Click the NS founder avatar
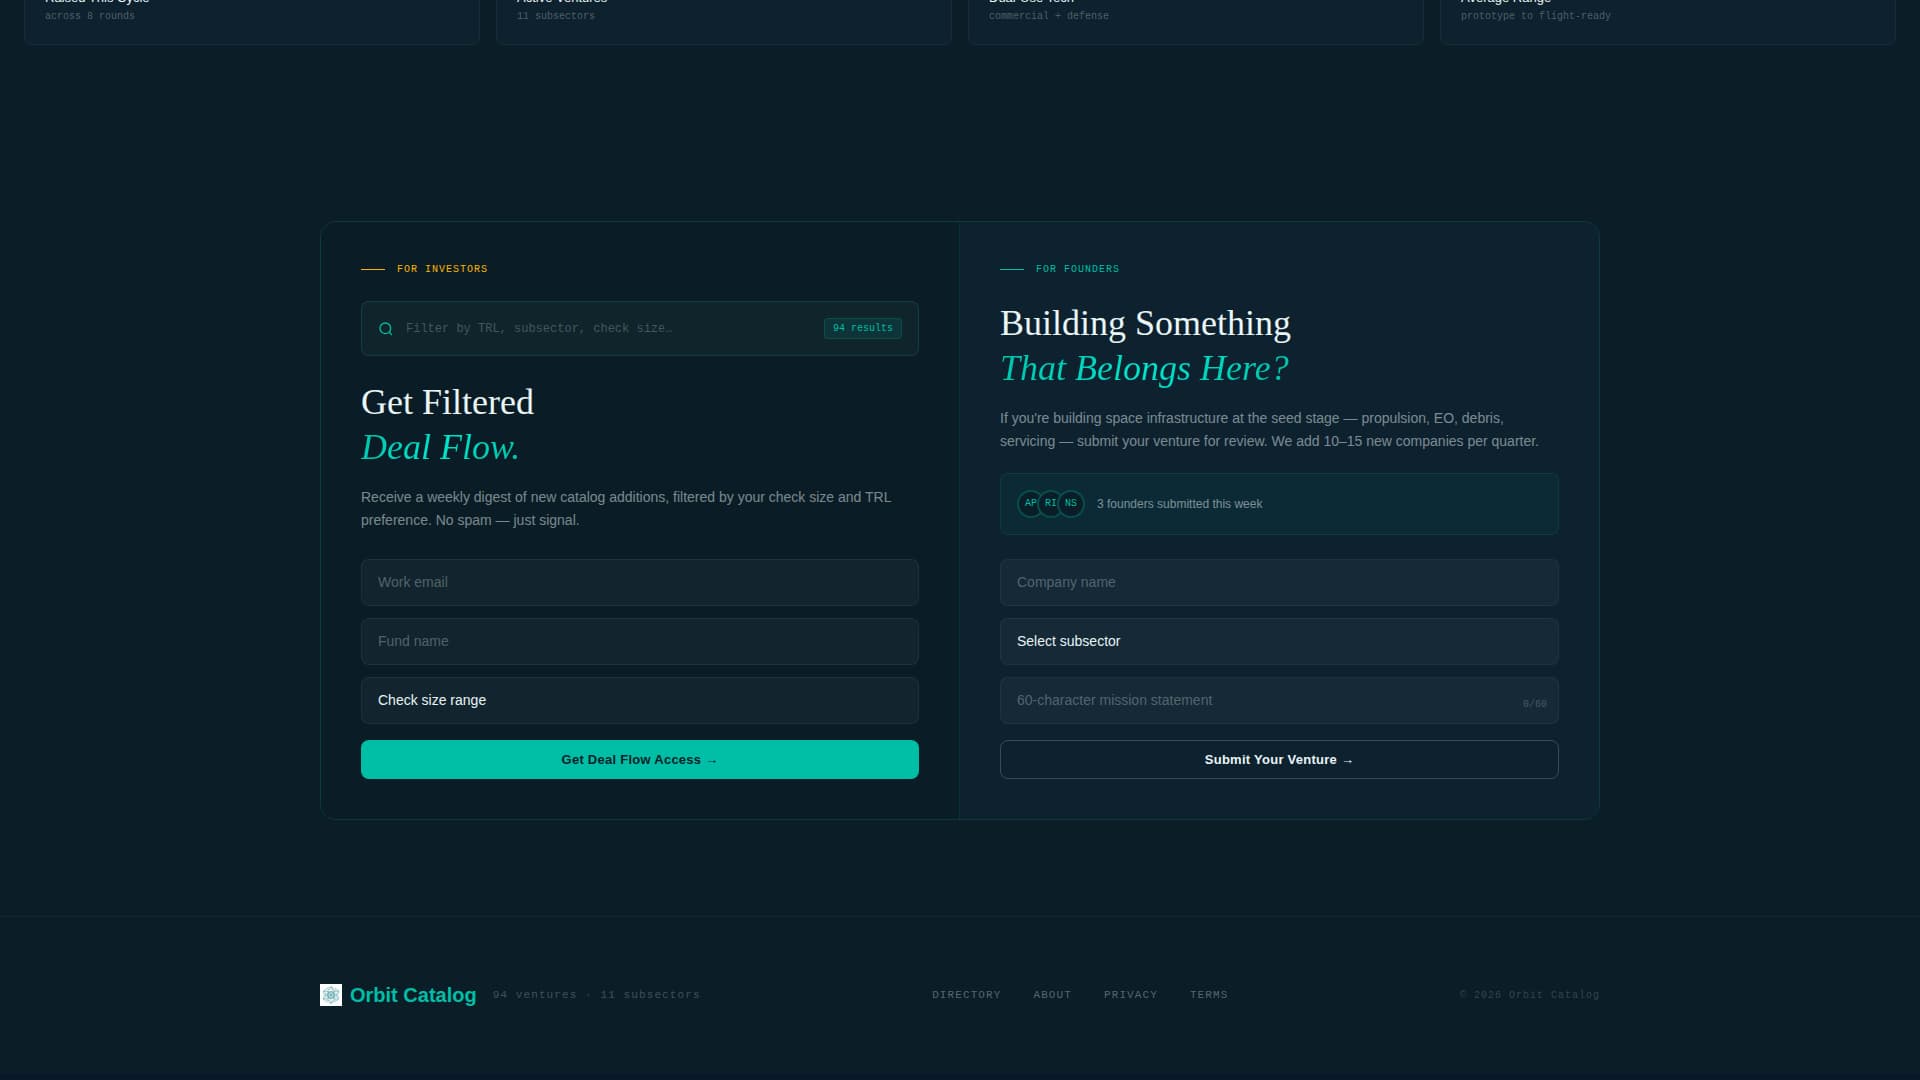1920x1080 pixels. click(x=1071, y=504)
